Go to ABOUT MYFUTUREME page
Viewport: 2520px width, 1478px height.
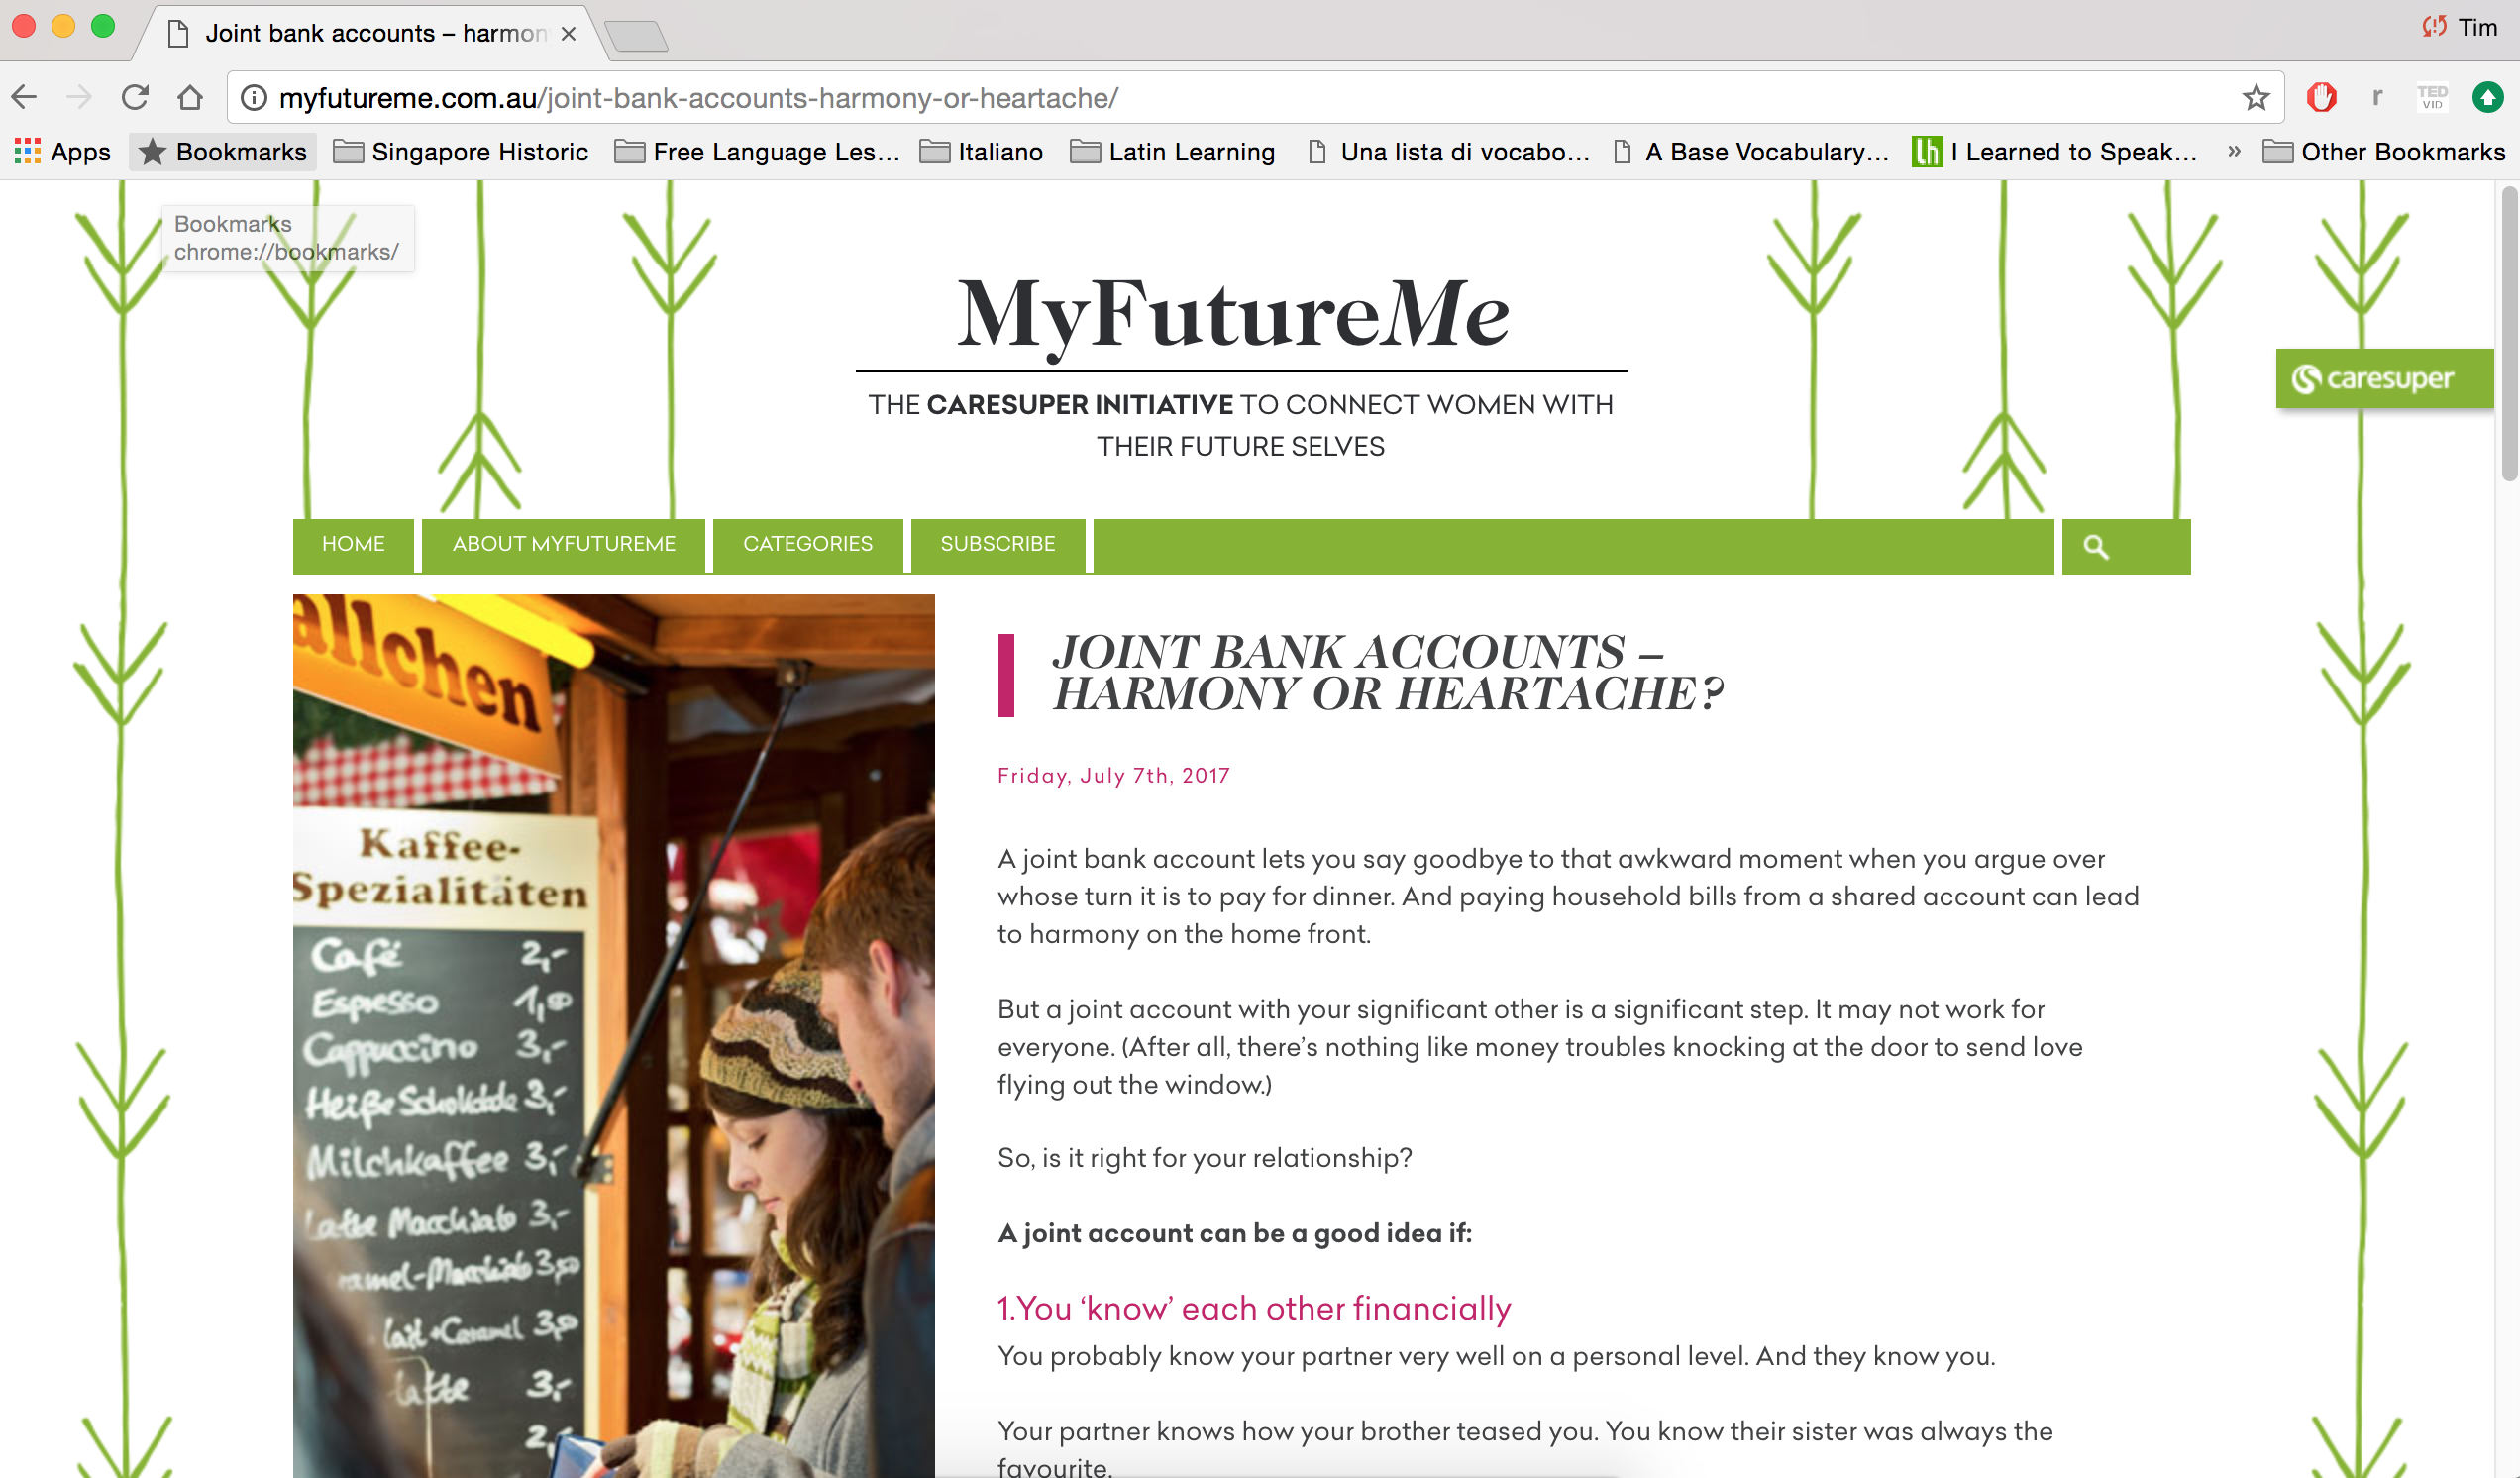tap(564, 544)
